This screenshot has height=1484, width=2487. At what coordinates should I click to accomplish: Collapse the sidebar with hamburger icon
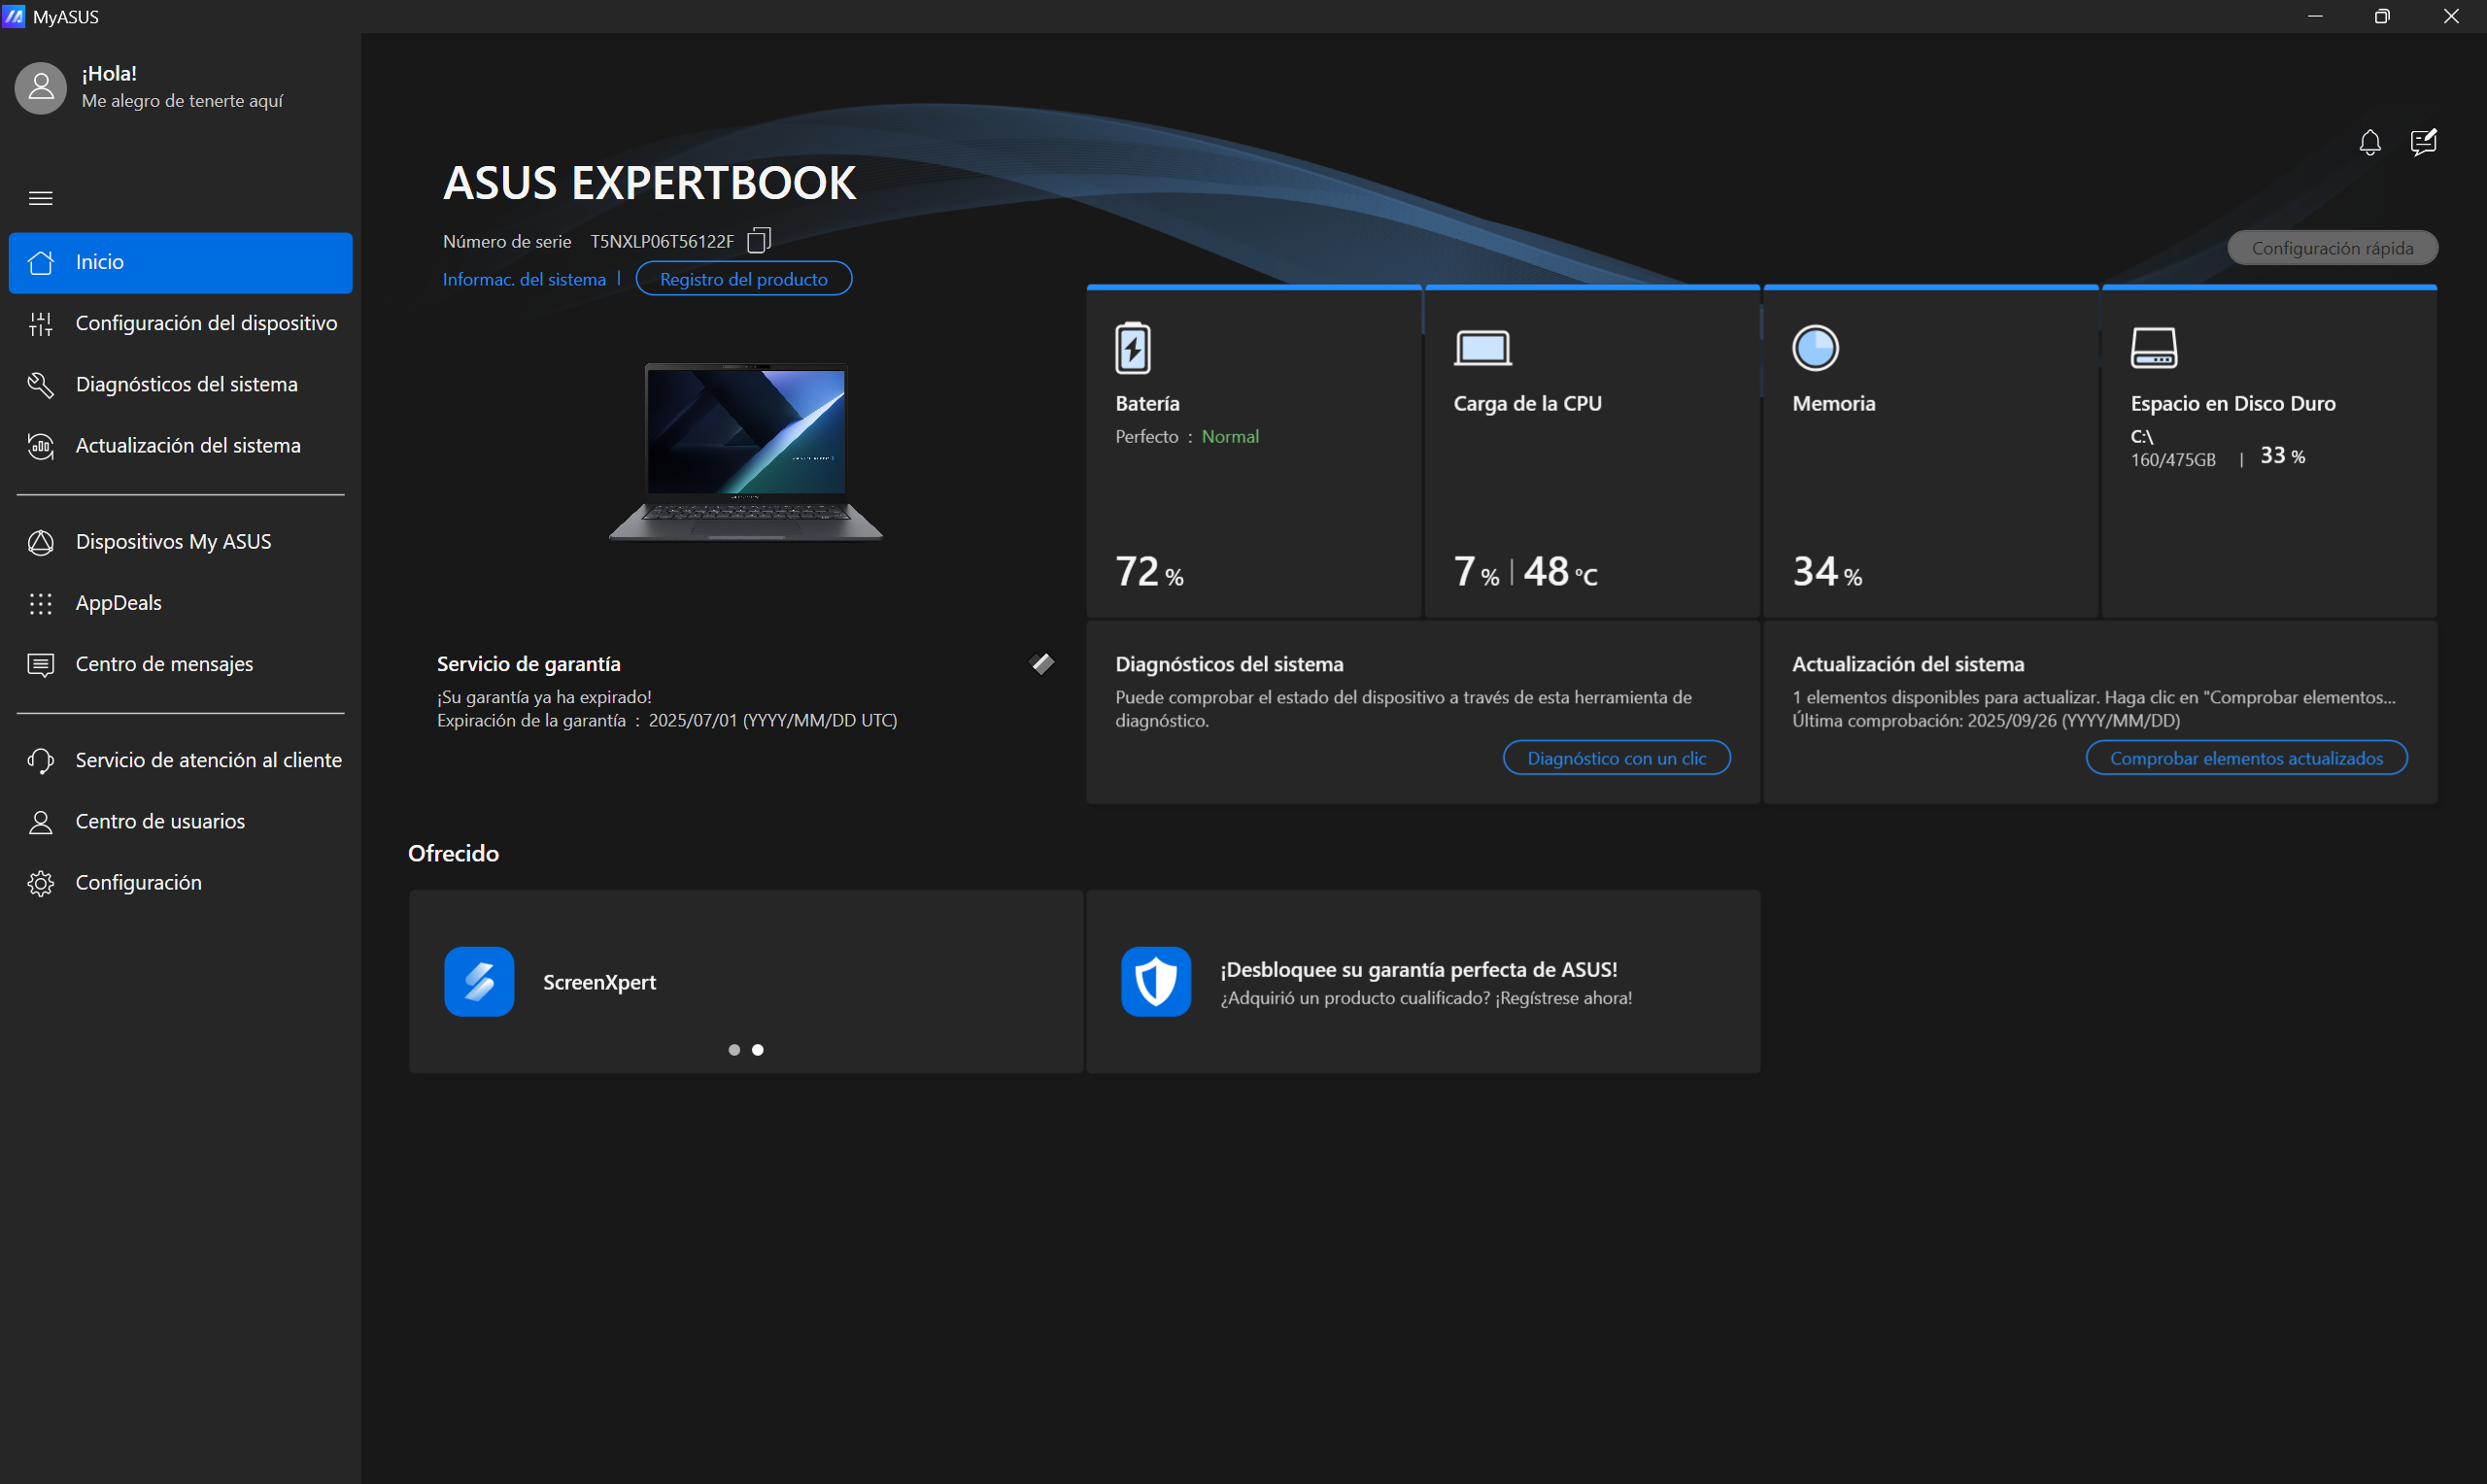click(41, 198)
